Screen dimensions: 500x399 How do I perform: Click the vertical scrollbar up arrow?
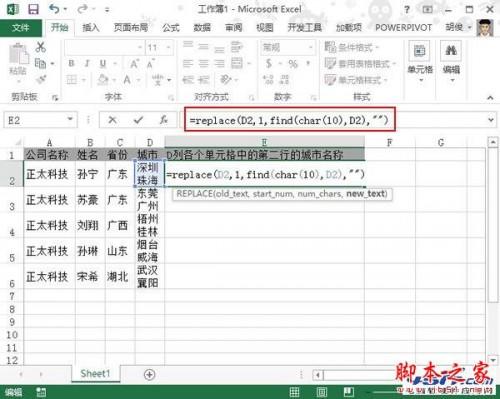493,142
